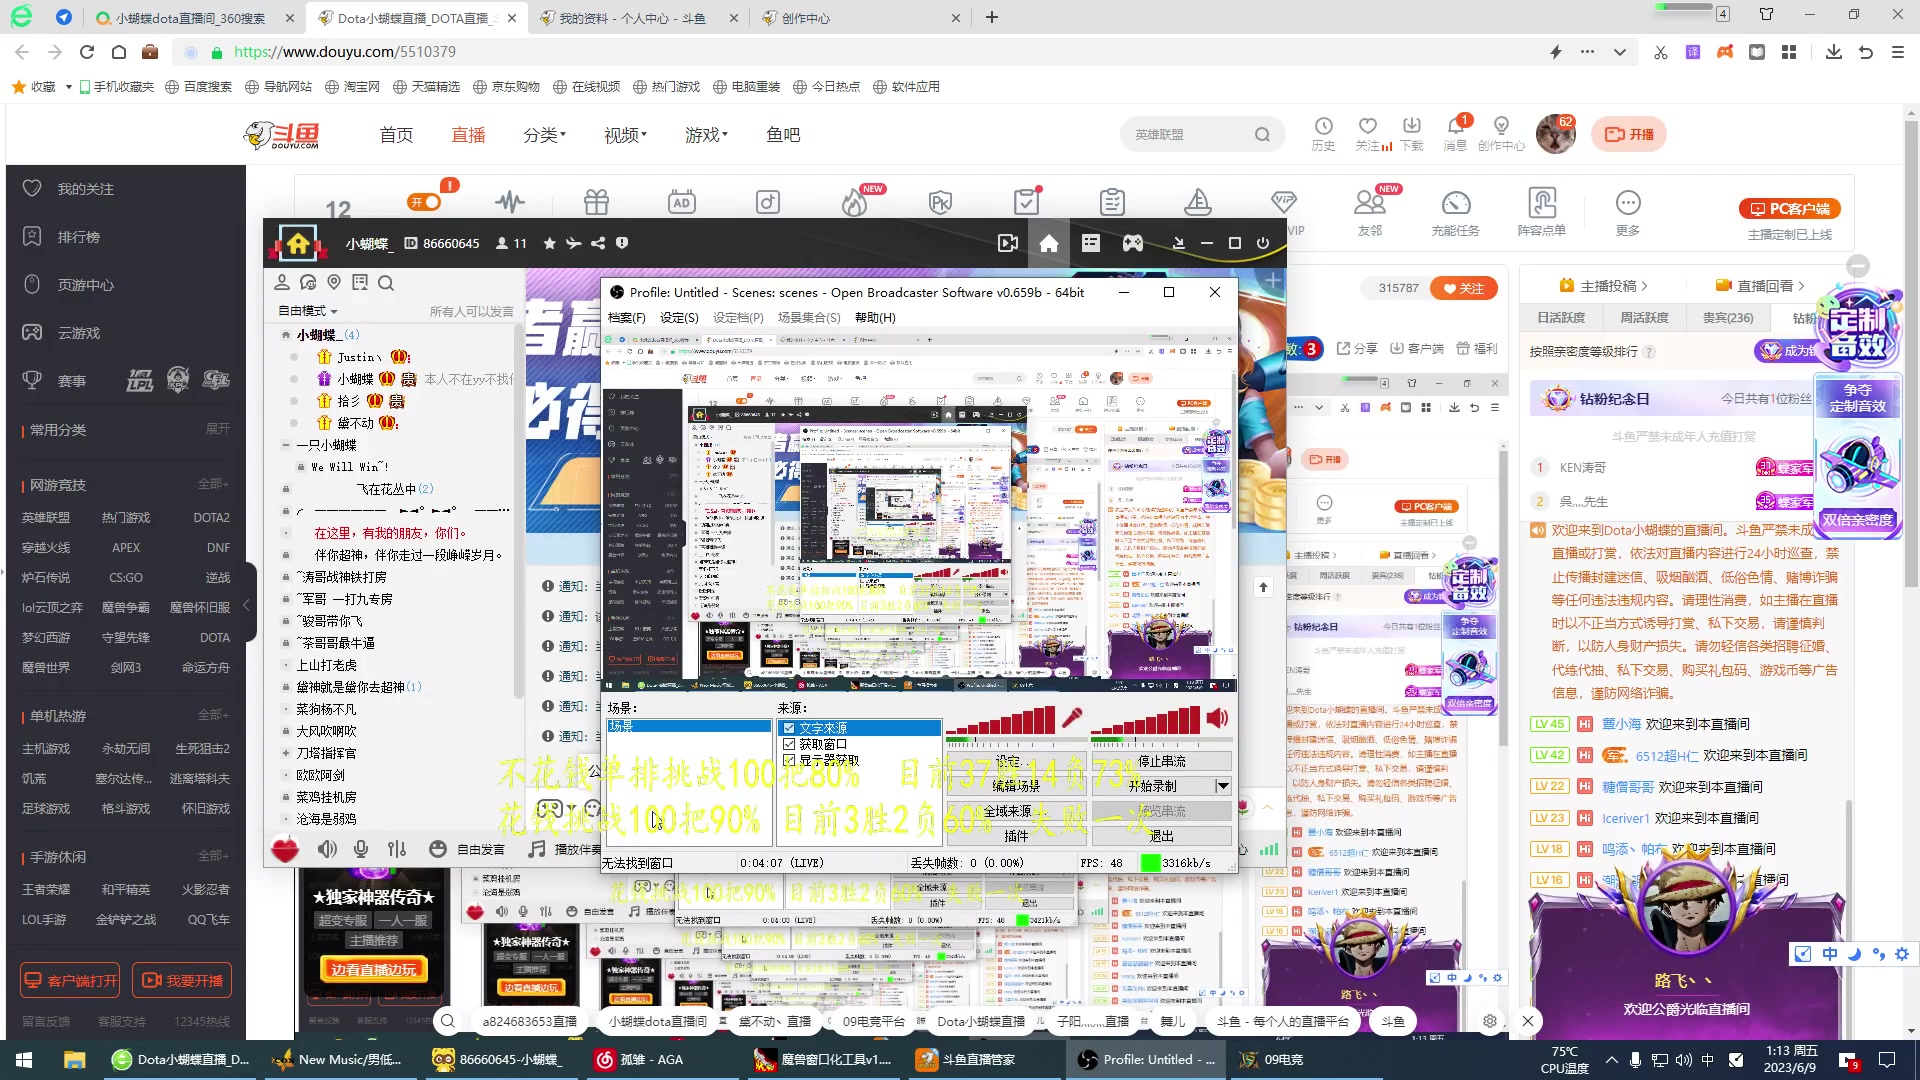The width and height of the screenshot is (1920, 1080).
Task: Click the 我要开播 button in sidebar
Action: coord(182,980)
